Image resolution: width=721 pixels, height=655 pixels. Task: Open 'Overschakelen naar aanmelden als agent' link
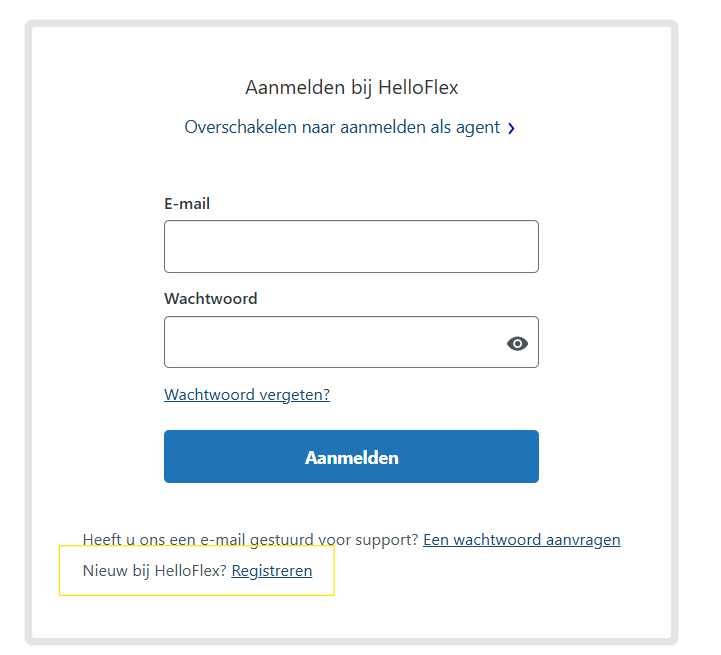click(x=342, y=128)
